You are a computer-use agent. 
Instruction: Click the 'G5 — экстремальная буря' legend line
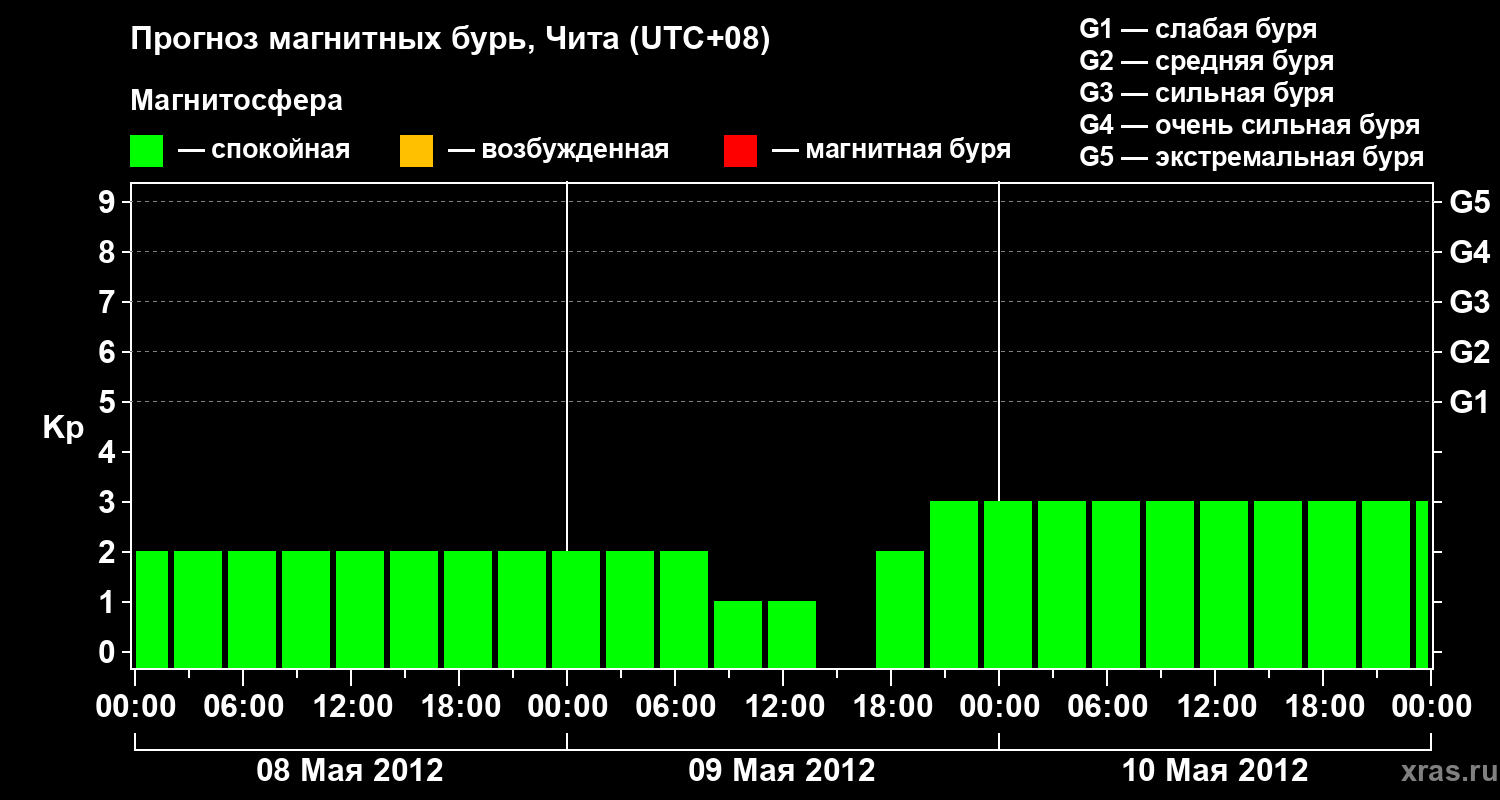point(1252,157)
